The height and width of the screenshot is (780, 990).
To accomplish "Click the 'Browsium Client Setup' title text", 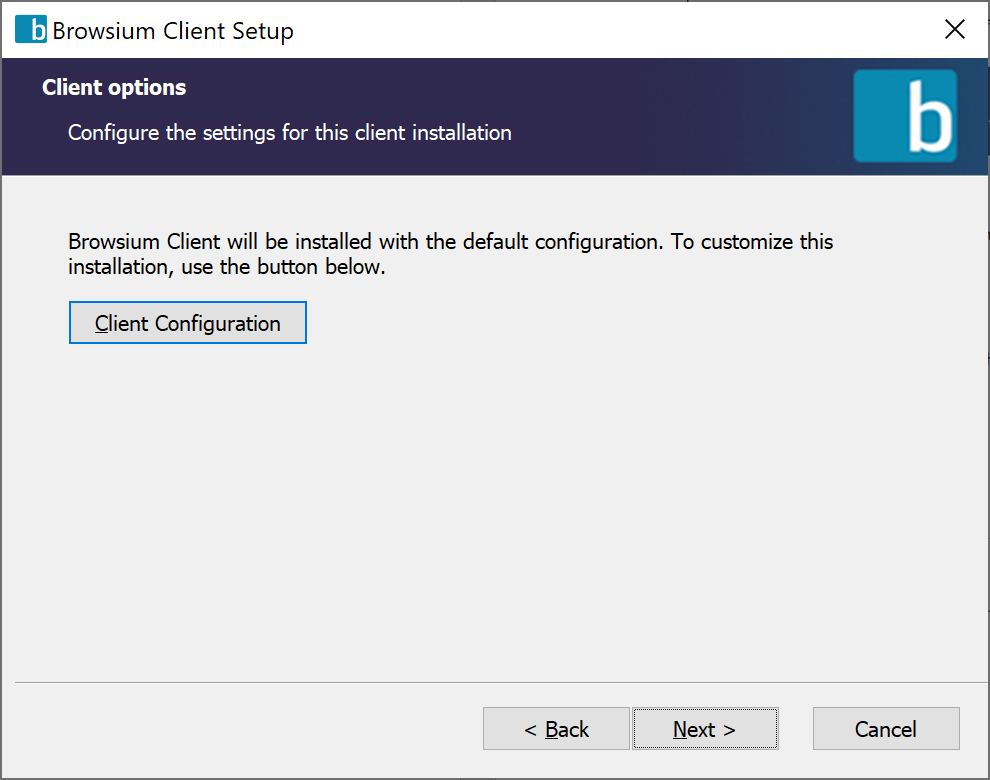I will tap(173, 31).
